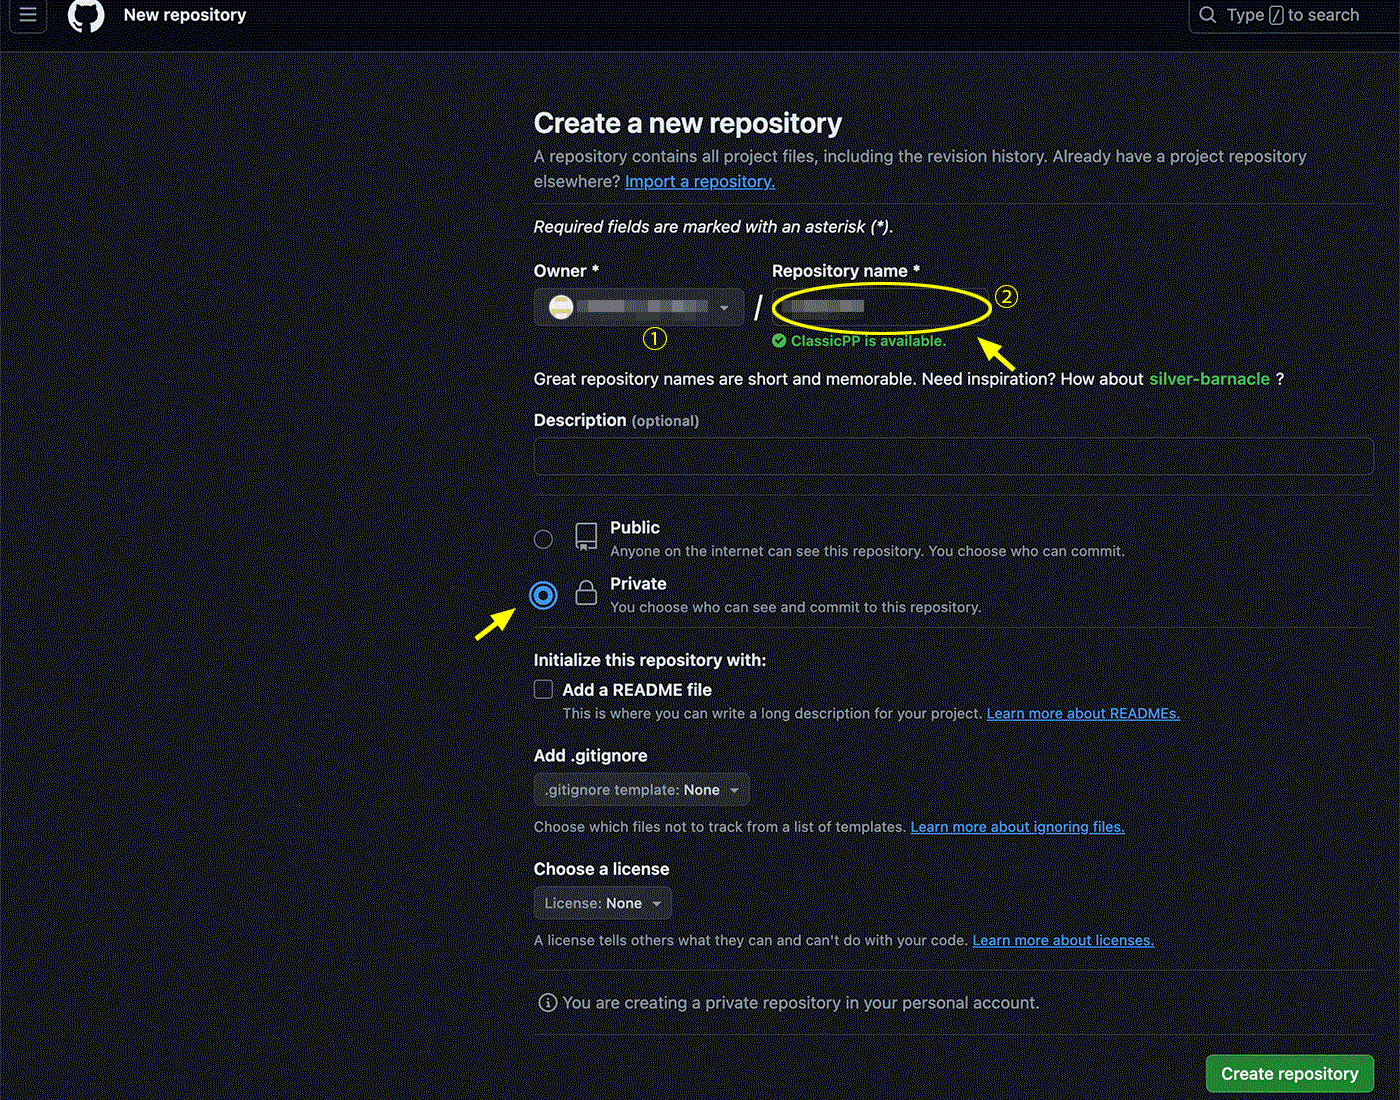
Task: Open the Import a repository link
Action: [x=700, y=181]
